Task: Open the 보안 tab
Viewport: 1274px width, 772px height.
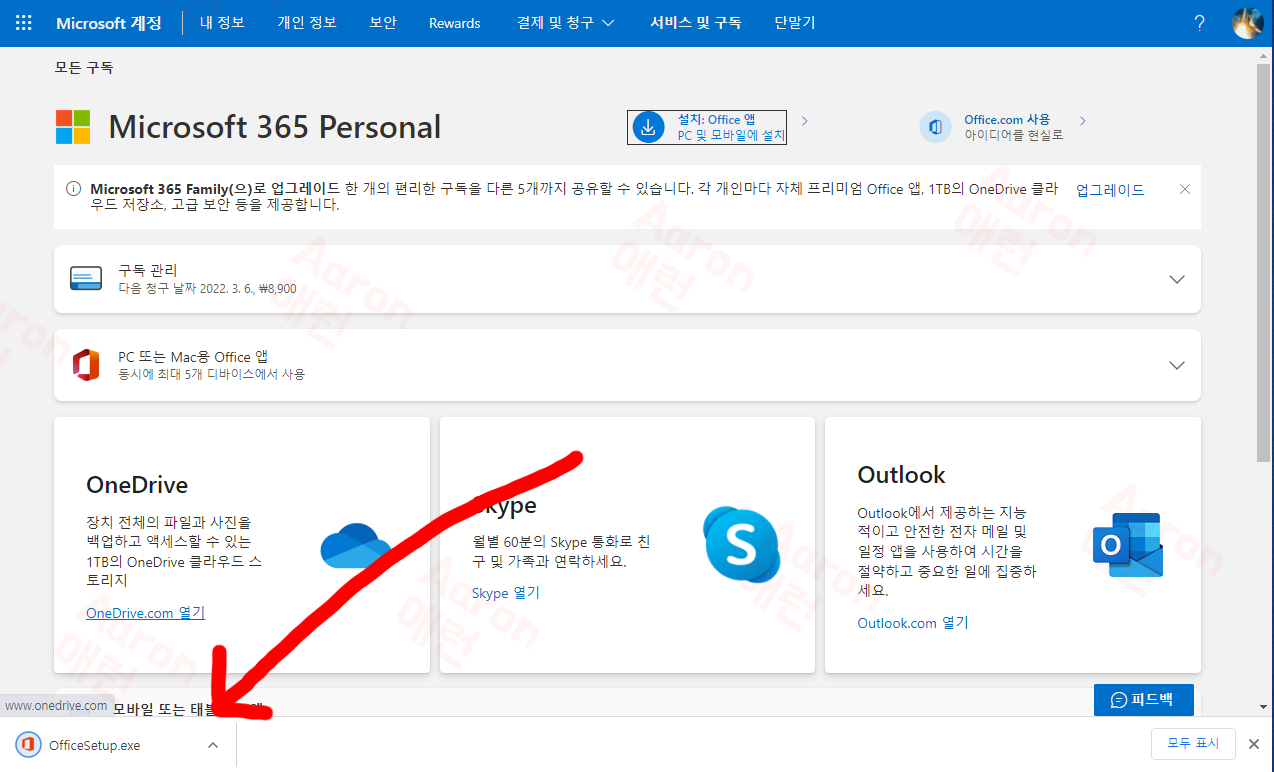Action: [383, 23]
